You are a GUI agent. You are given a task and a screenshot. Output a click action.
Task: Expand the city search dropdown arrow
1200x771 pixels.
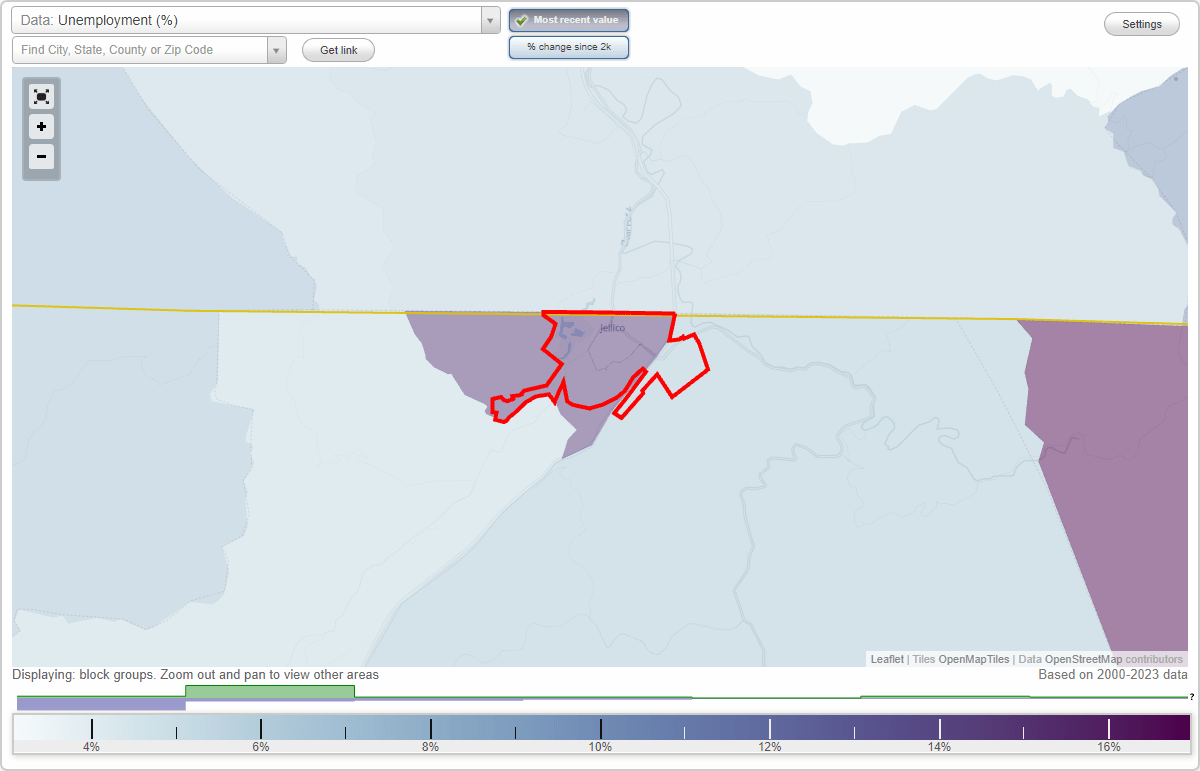[277, 49]
